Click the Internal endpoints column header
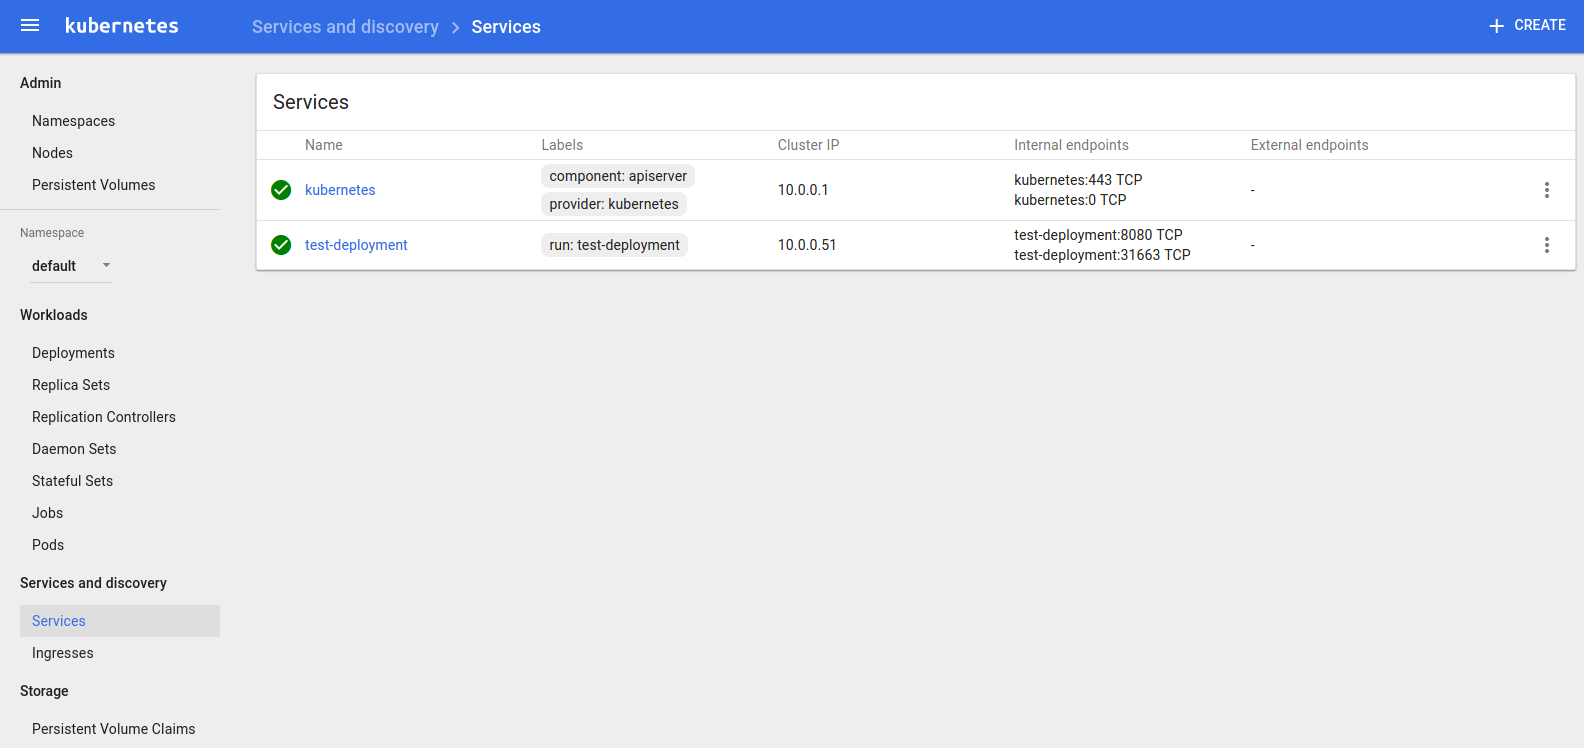 (x=1071, y=145)
